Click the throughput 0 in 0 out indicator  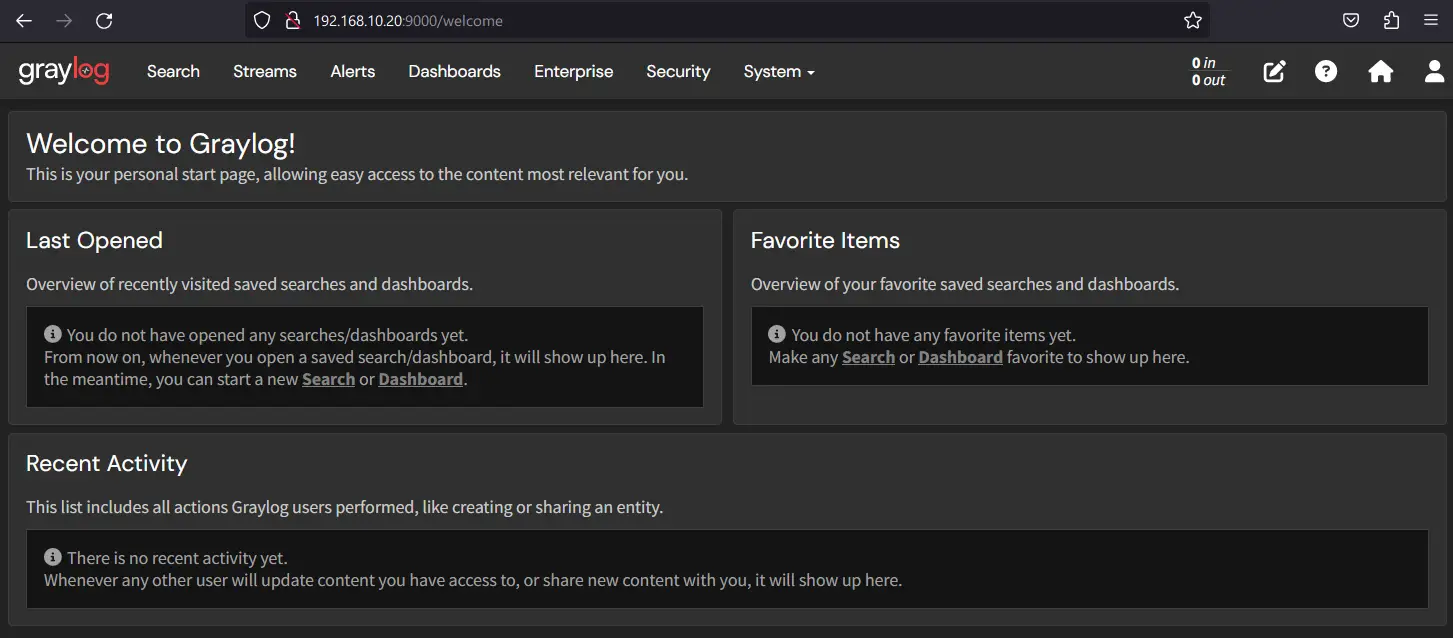[x=1208, y=71]
